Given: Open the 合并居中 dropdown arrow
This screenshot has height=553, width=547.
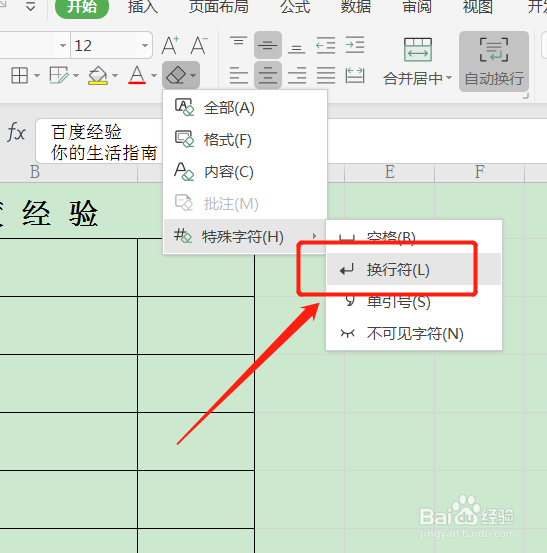Looking at the screenshot, I should click(449, 78).
